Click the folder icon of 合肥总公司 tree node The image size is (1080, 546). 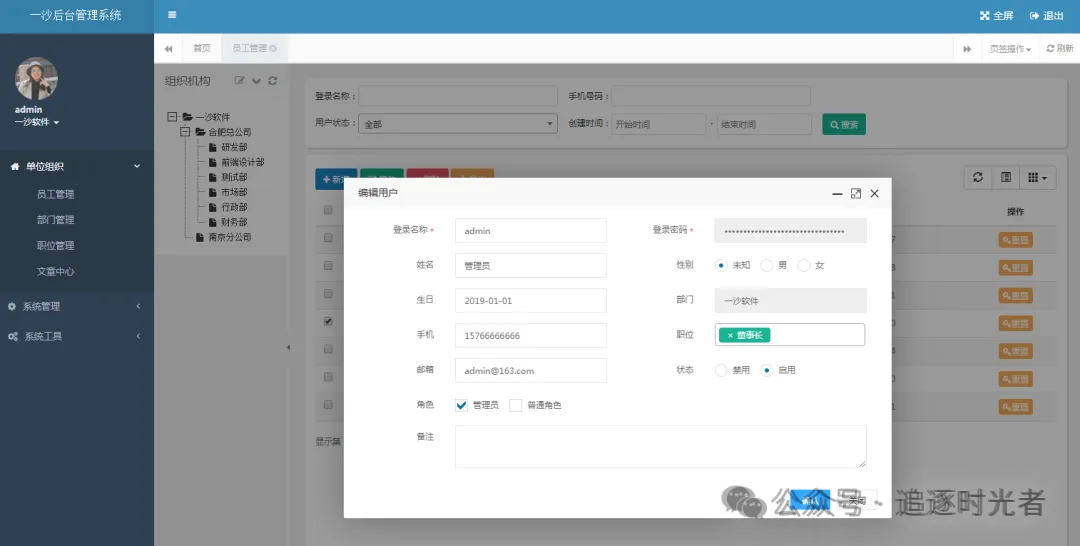200,132
